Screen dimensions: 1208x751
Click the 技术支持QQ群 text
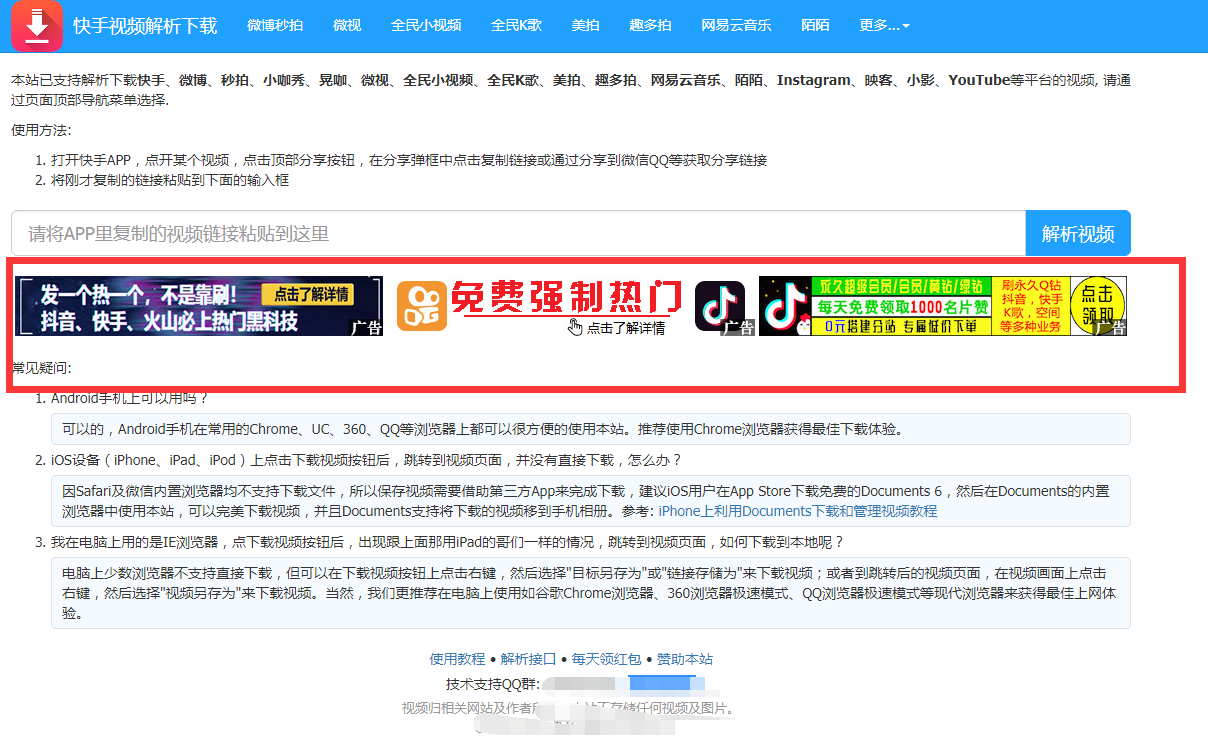(x=493, y=685)
